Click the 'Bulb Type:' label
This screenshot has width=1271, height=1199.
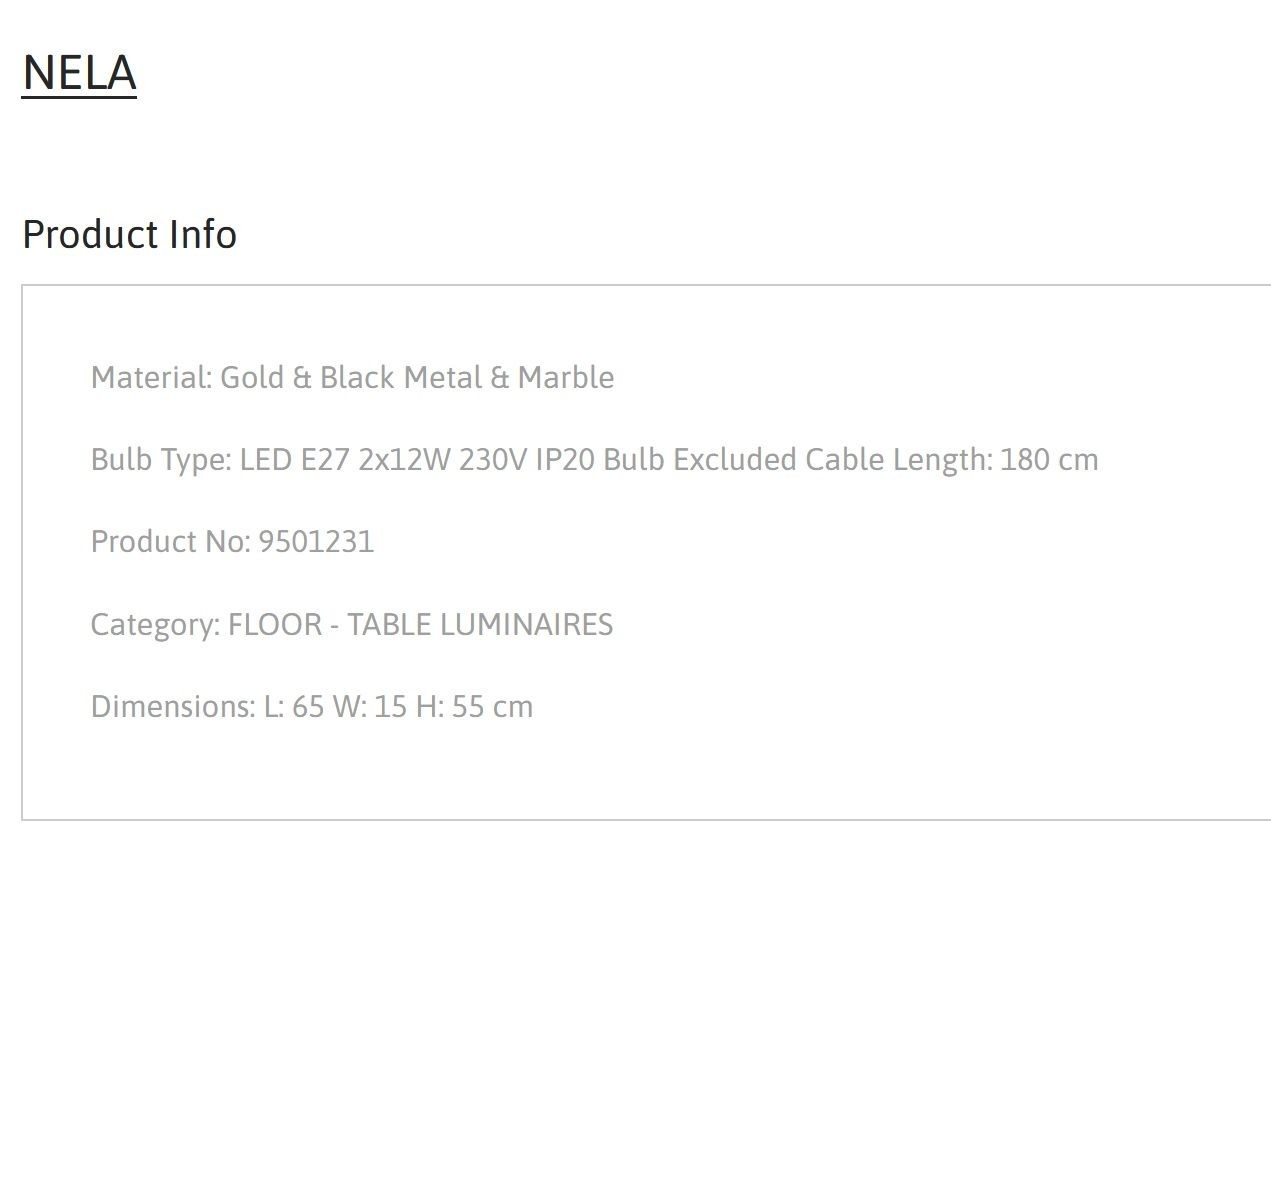(x=161, y=459)
